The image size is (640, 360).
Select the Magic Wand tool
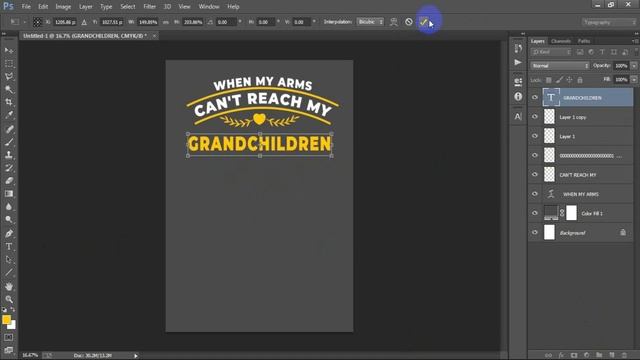(9, 89)
